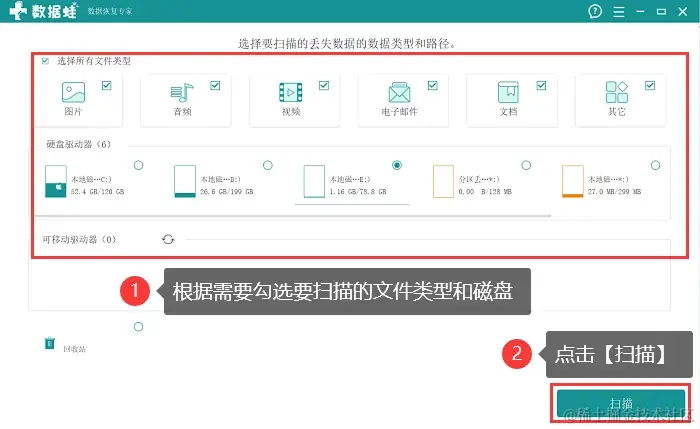Image resolution: width=700 pixels, height=429 pixels.
Task: Uncheck the 图片 file type checkbox
Action: (x=106, y=85)
